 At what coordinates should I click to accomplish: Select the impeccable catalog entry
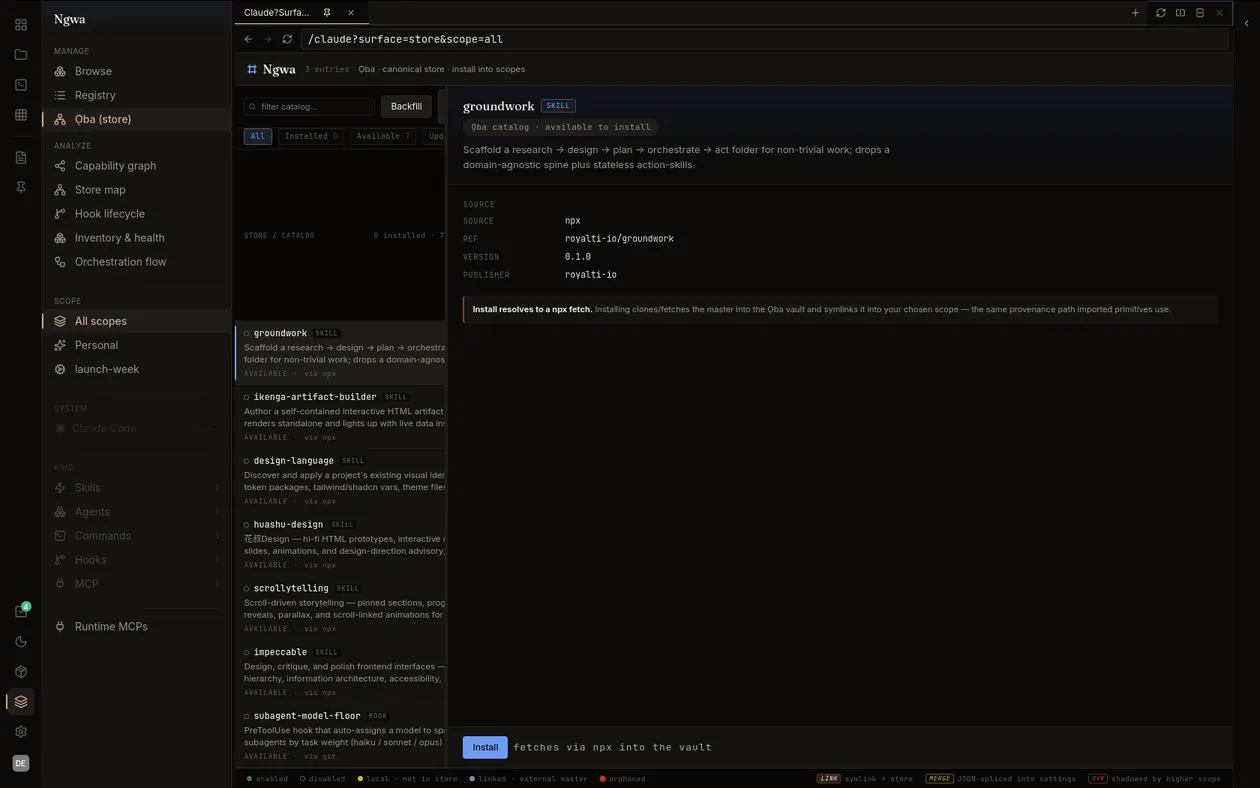pyautogui.click(x=340, y=672)
